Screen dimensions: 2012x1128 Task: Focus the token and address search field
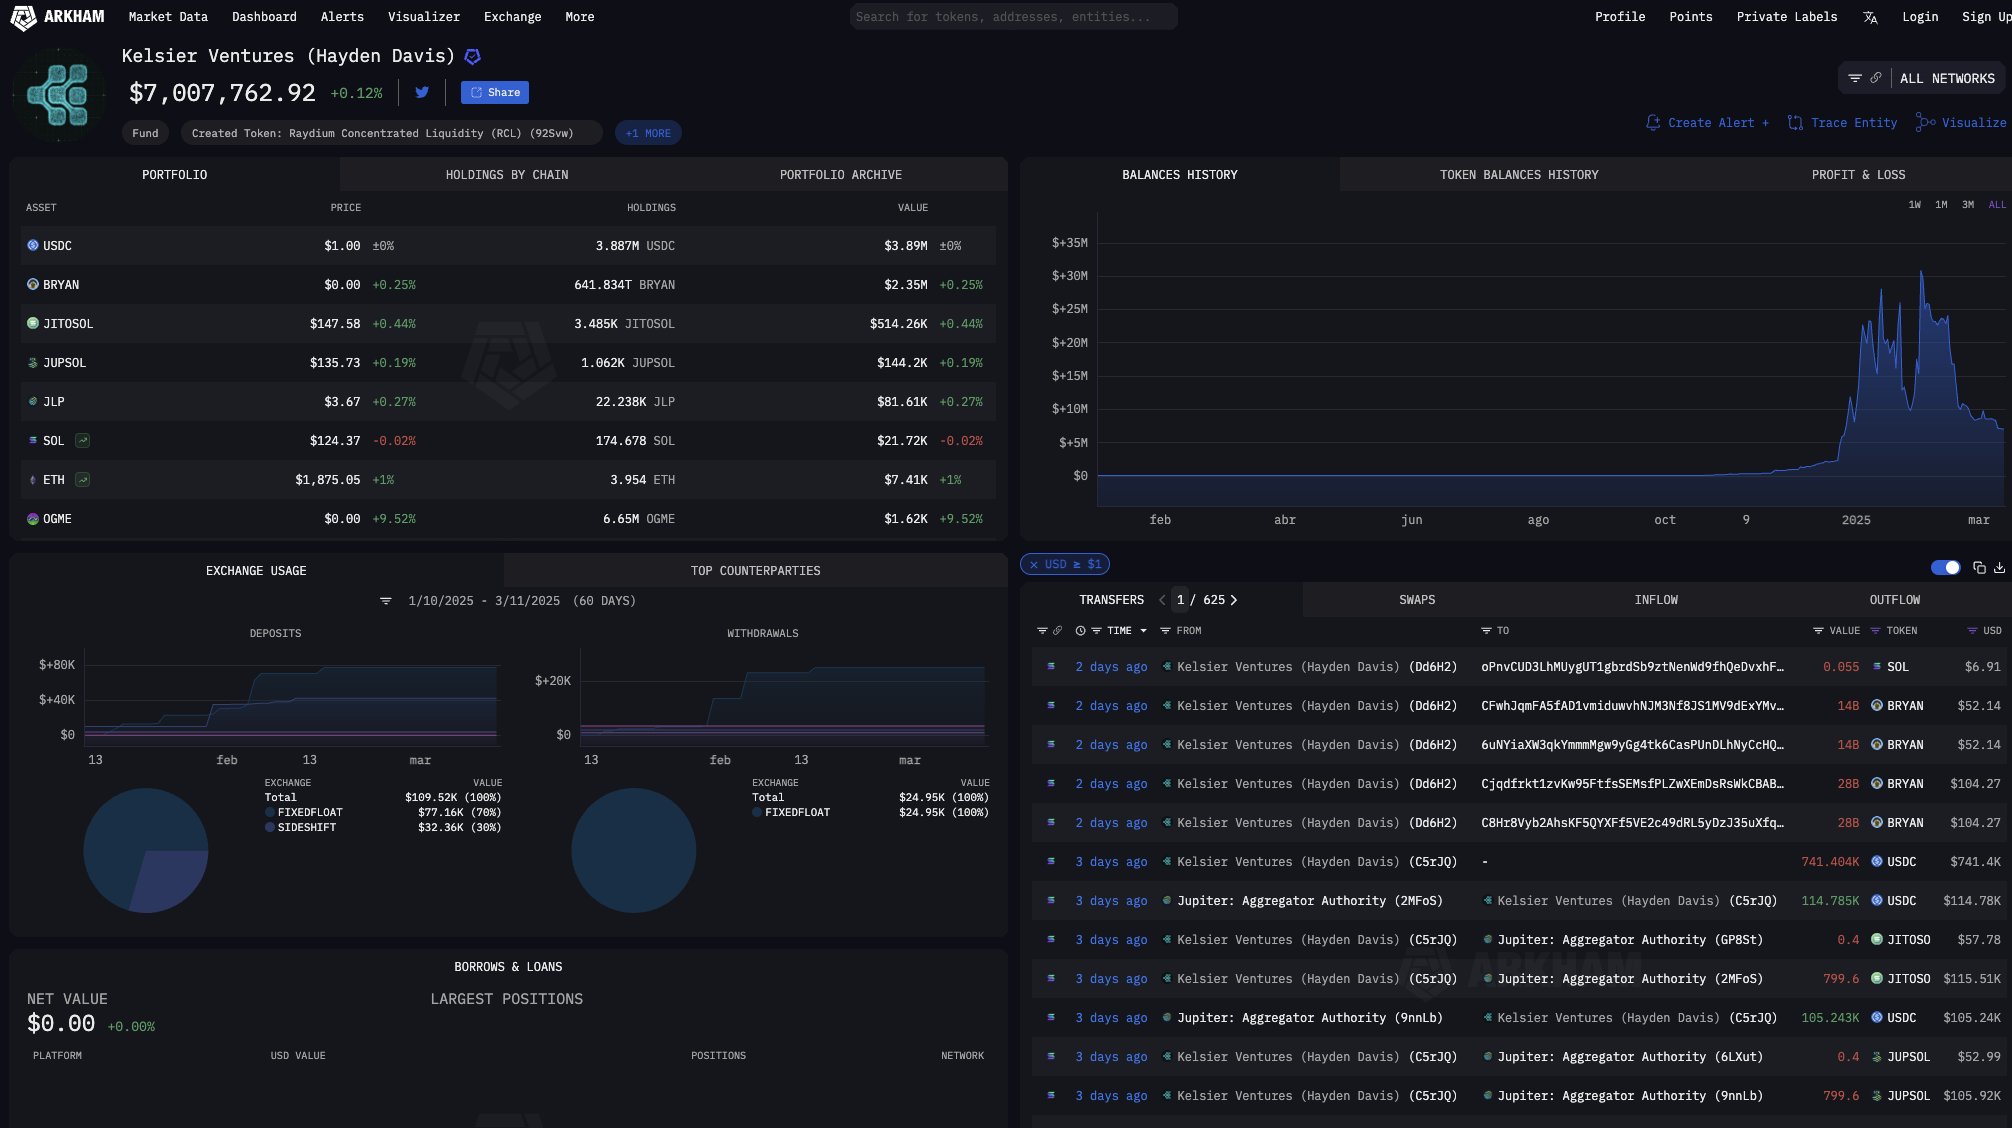1013,17
